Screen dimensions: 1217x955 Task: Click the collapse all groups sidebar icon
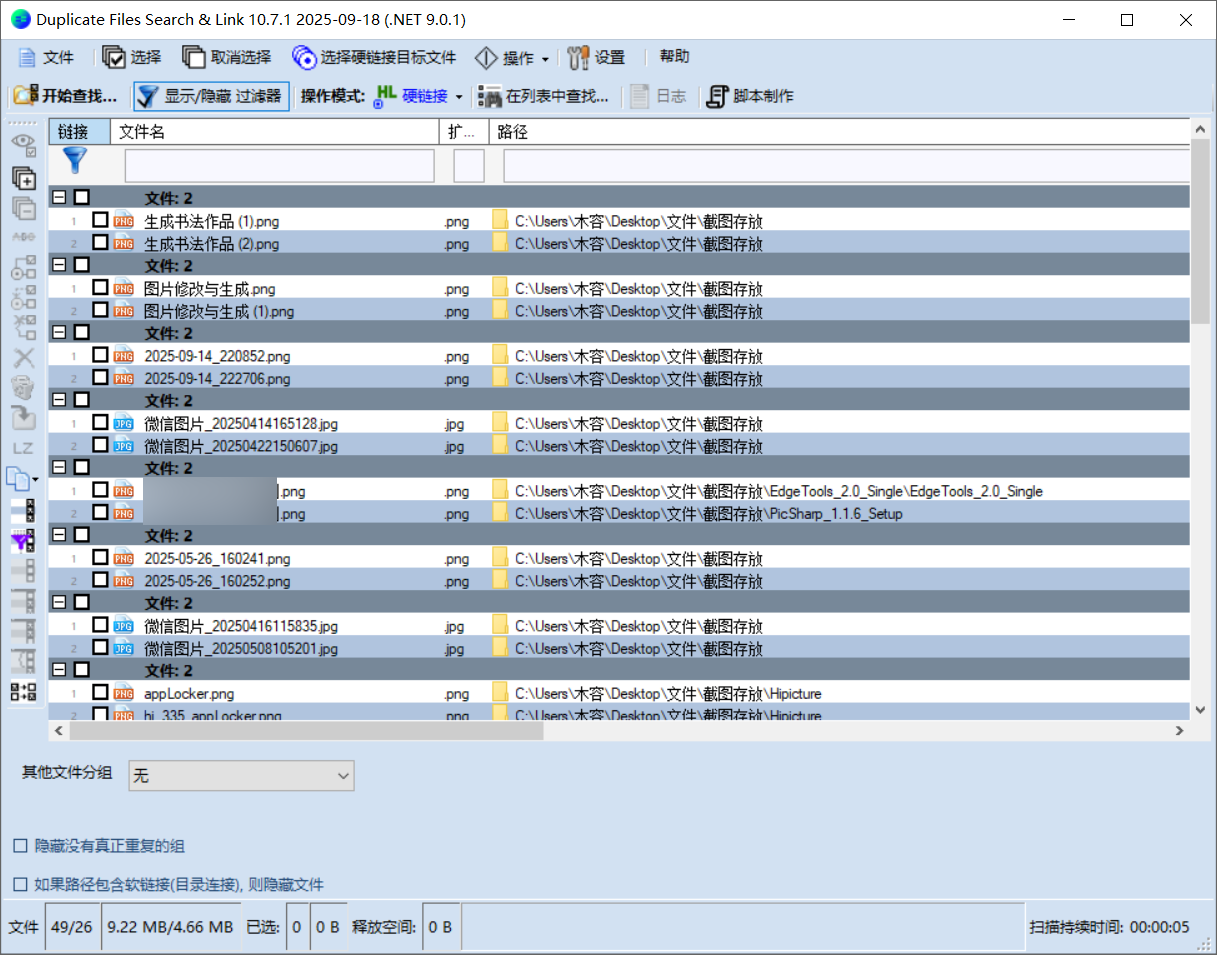pos(23,208)
